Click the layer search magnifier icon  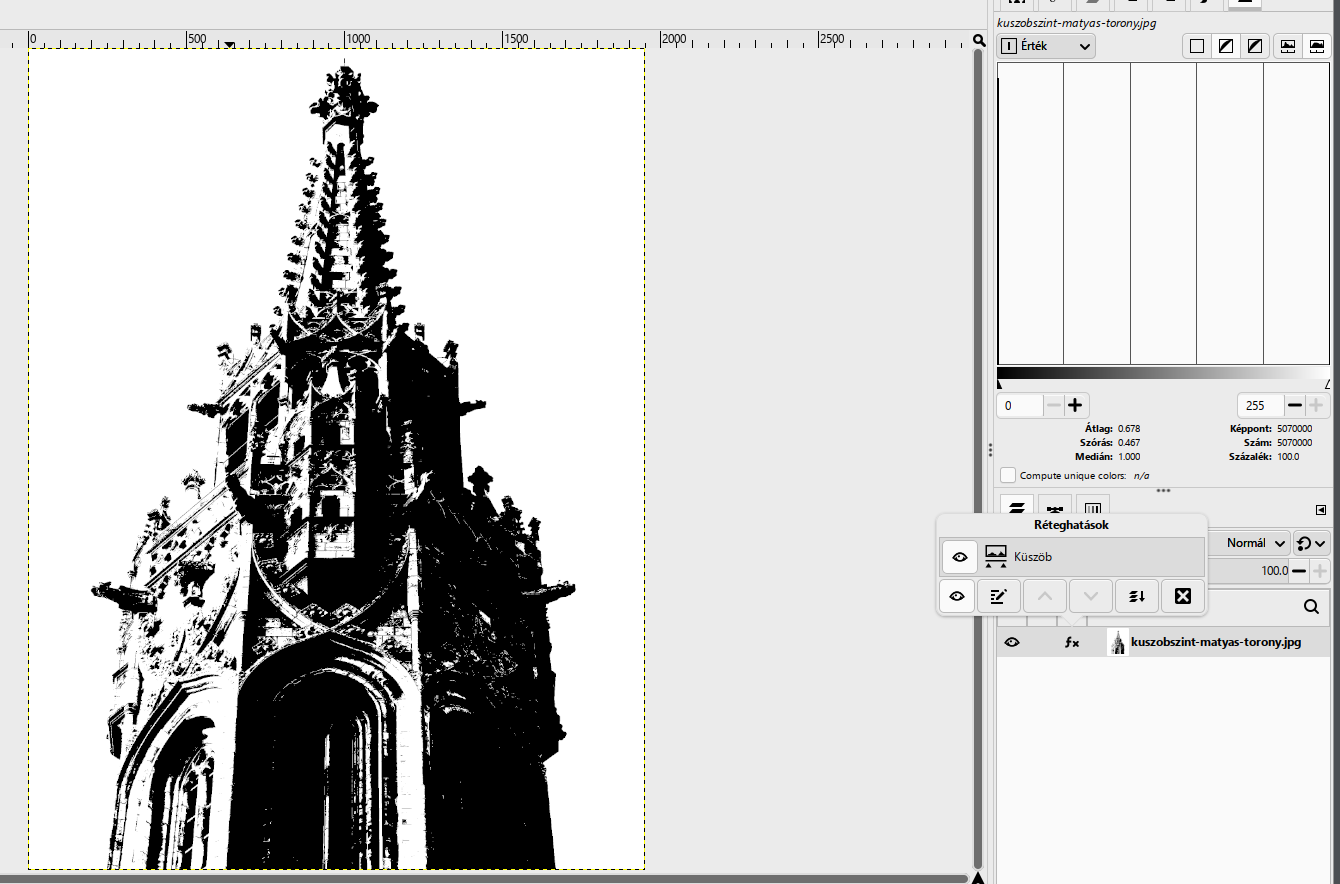1311,606
